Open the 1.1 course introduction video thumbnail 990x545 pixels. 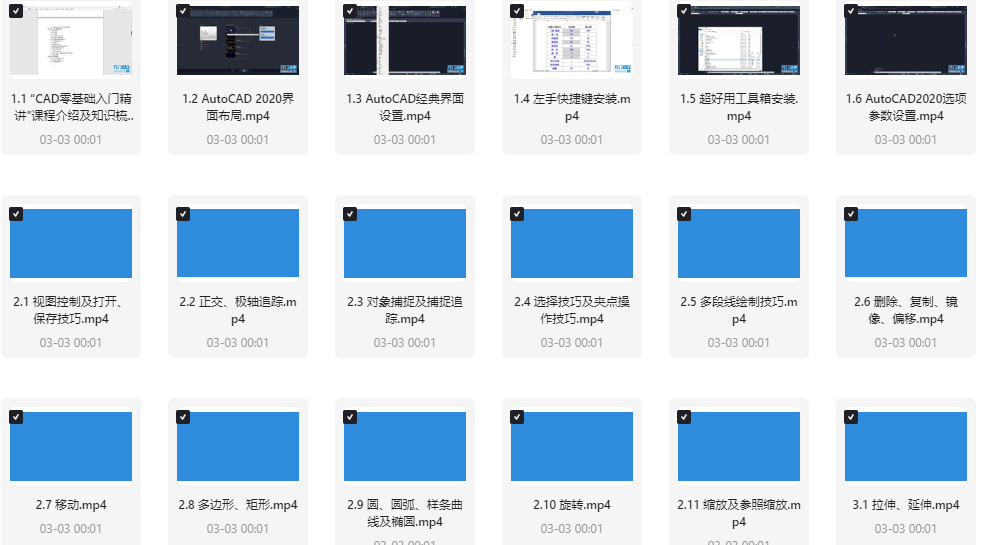click(71, 42)
